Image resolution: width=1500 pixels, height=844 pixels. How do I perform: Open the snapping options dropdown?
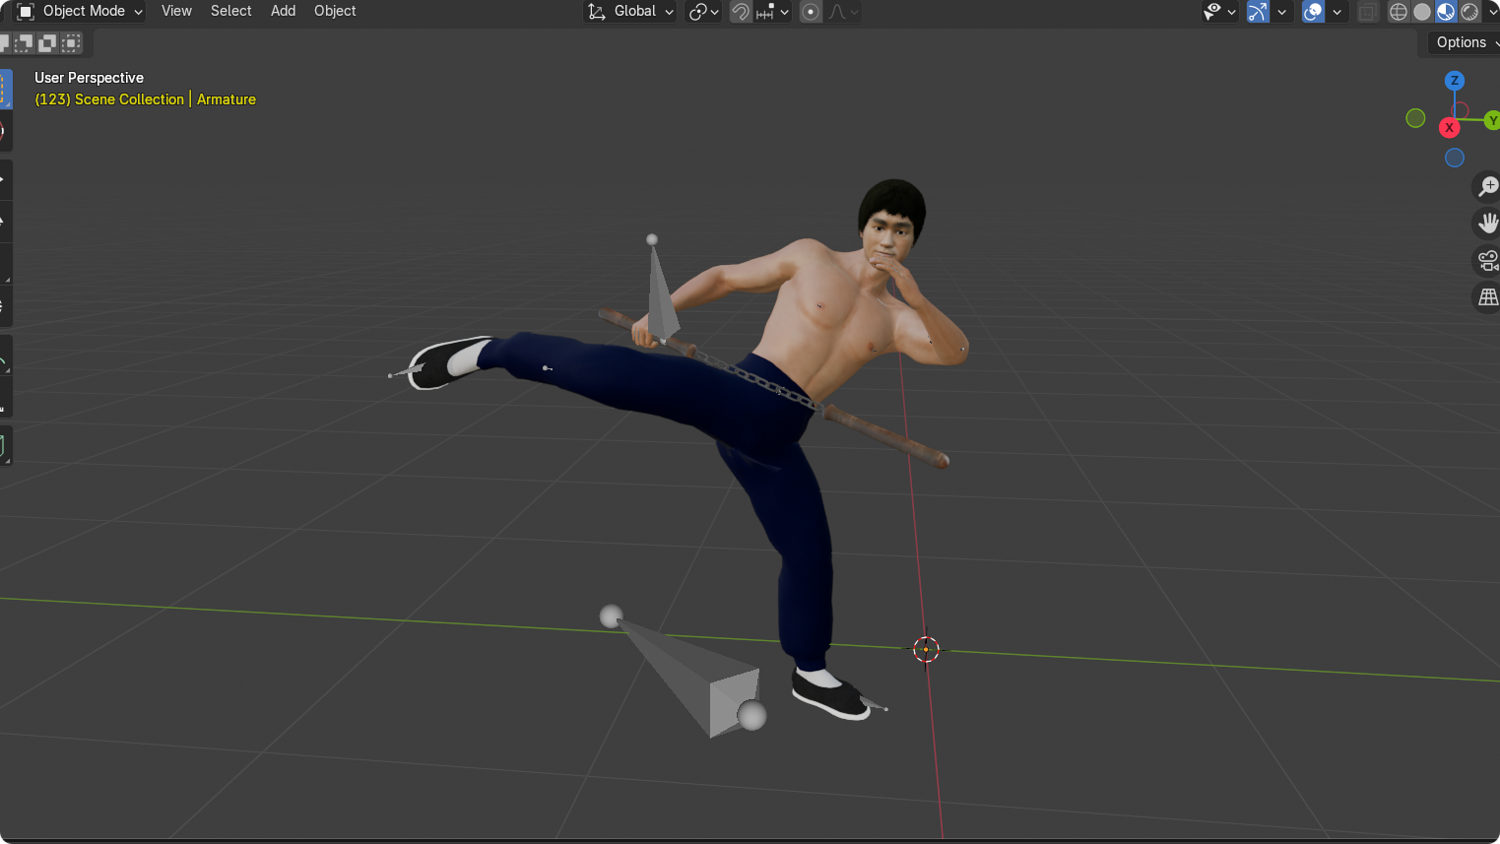coord(773,12)
